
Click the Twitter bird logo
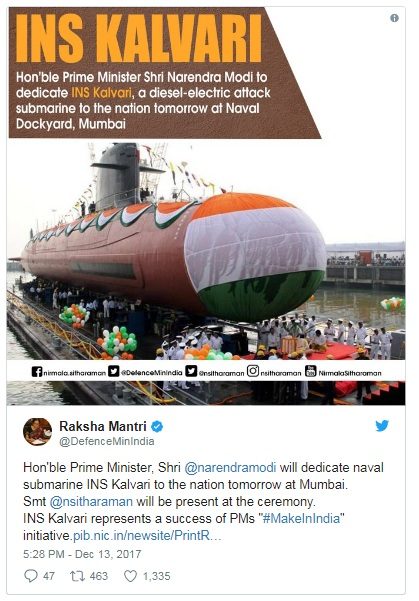tap(382, 425)
